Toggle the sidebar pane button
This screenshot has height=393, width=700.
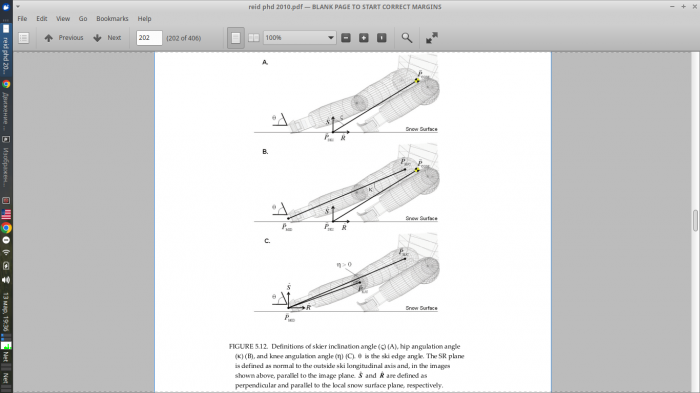click(x=24, y=38)
